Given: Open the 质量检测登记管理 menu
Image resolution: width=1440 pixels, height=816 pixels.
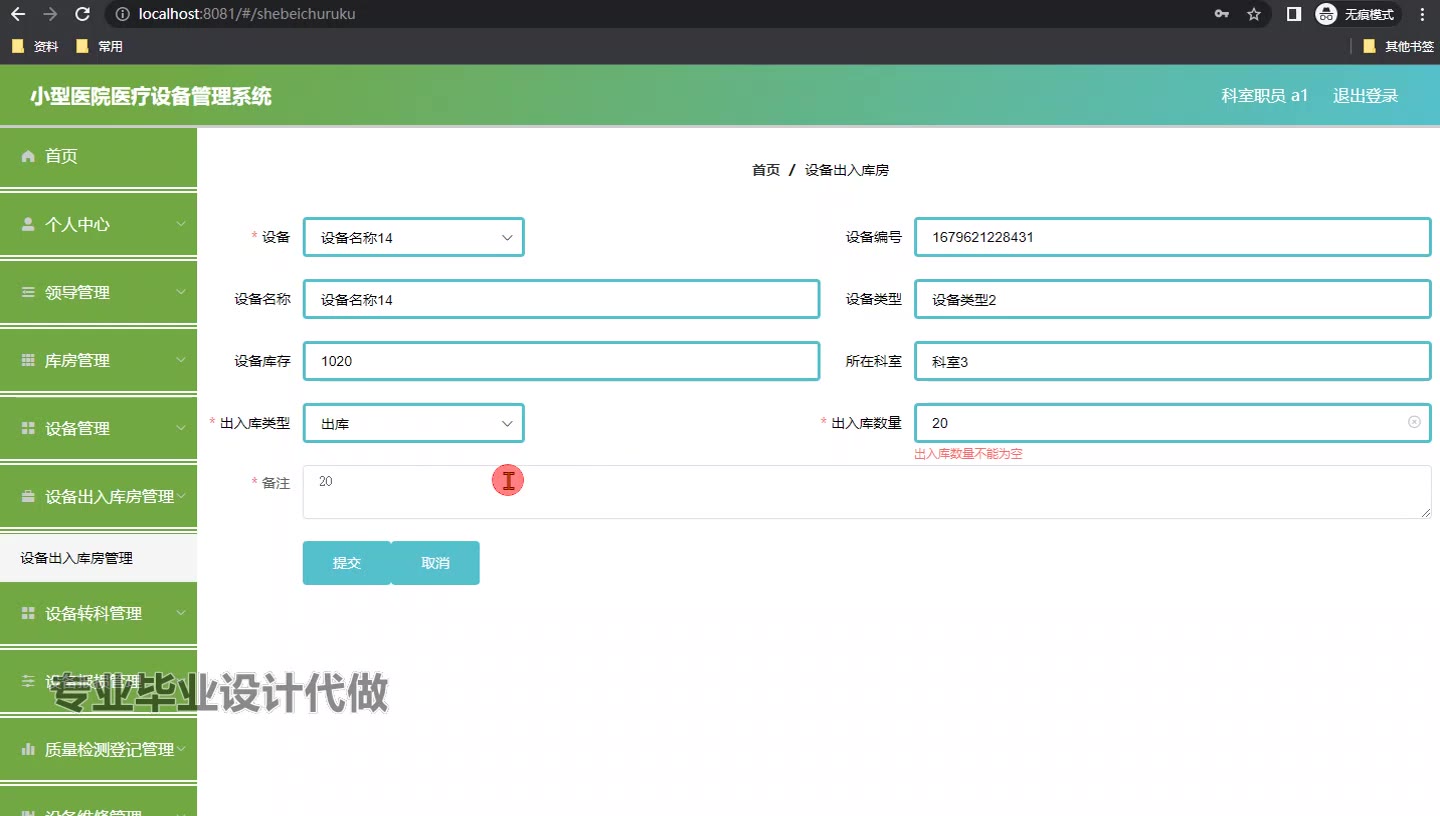Looking at the screenshot, I should click(x=98, y=749).
